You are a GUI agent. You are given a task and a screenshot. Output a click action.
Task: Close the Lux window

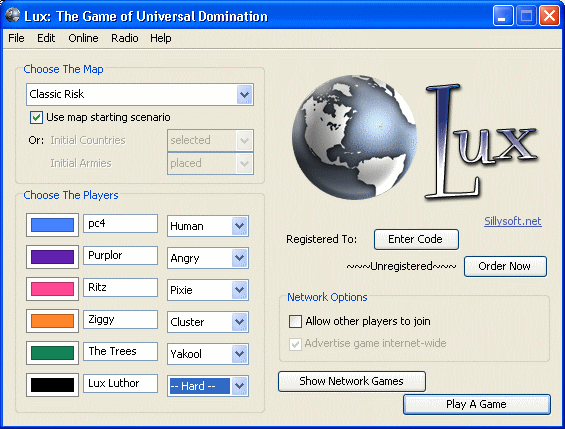(x=549, y=15)
